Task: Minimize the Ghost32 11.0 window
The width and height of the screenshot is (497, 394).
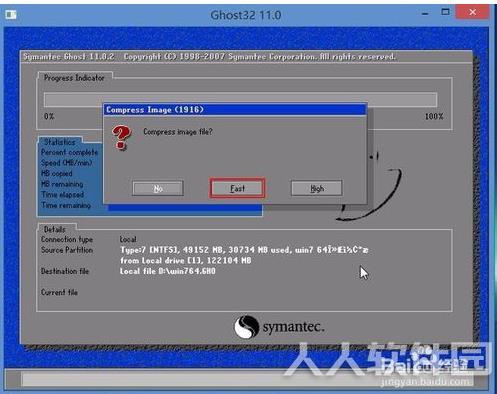Action: [425, 13]
